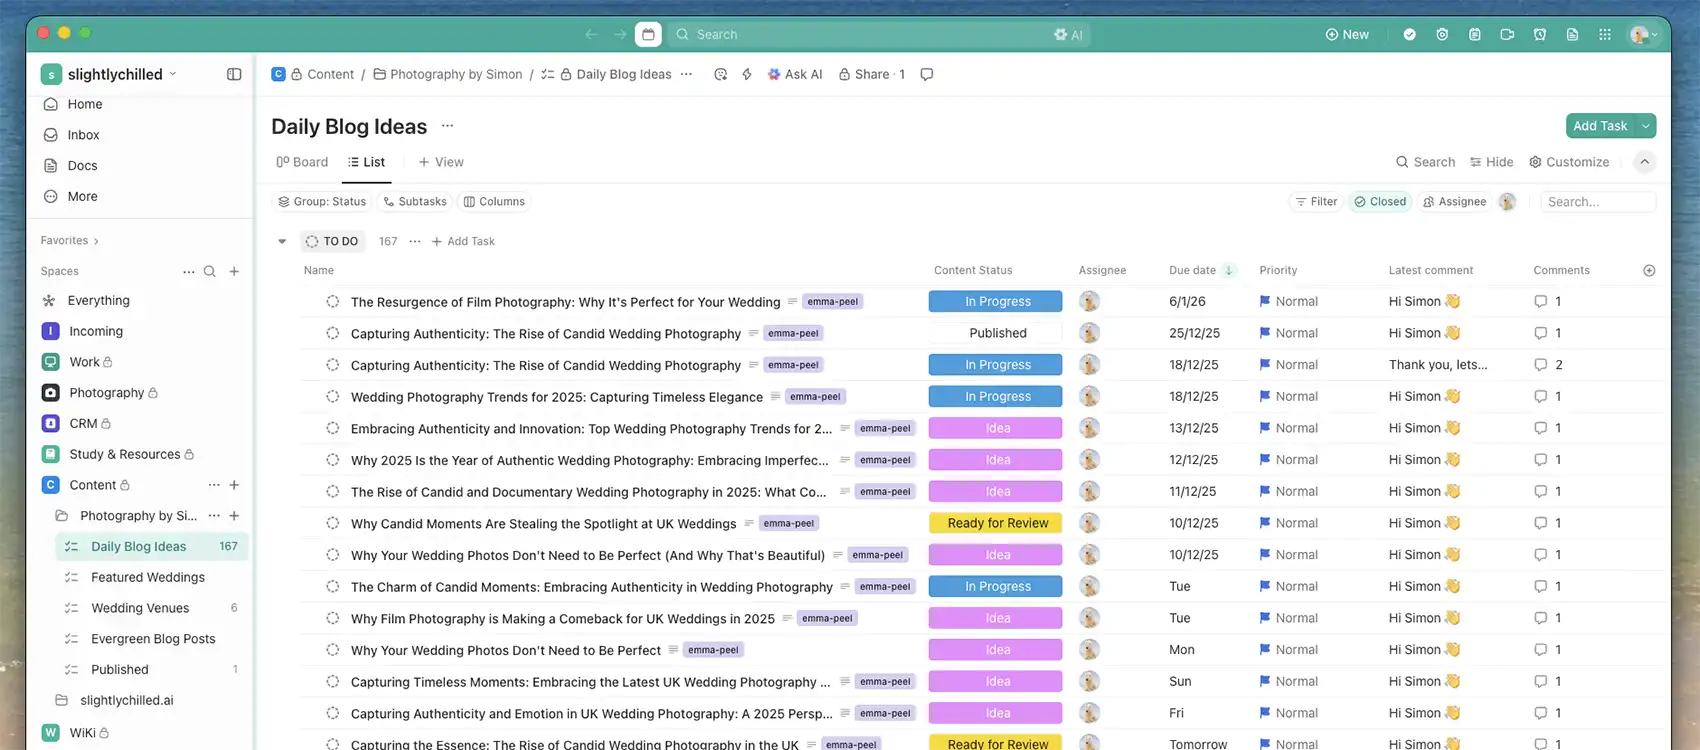Screen dimensions: 1700x750
Task: Open the AI button in search bar
Action: pyautogui.click(x=1068, y=34)
